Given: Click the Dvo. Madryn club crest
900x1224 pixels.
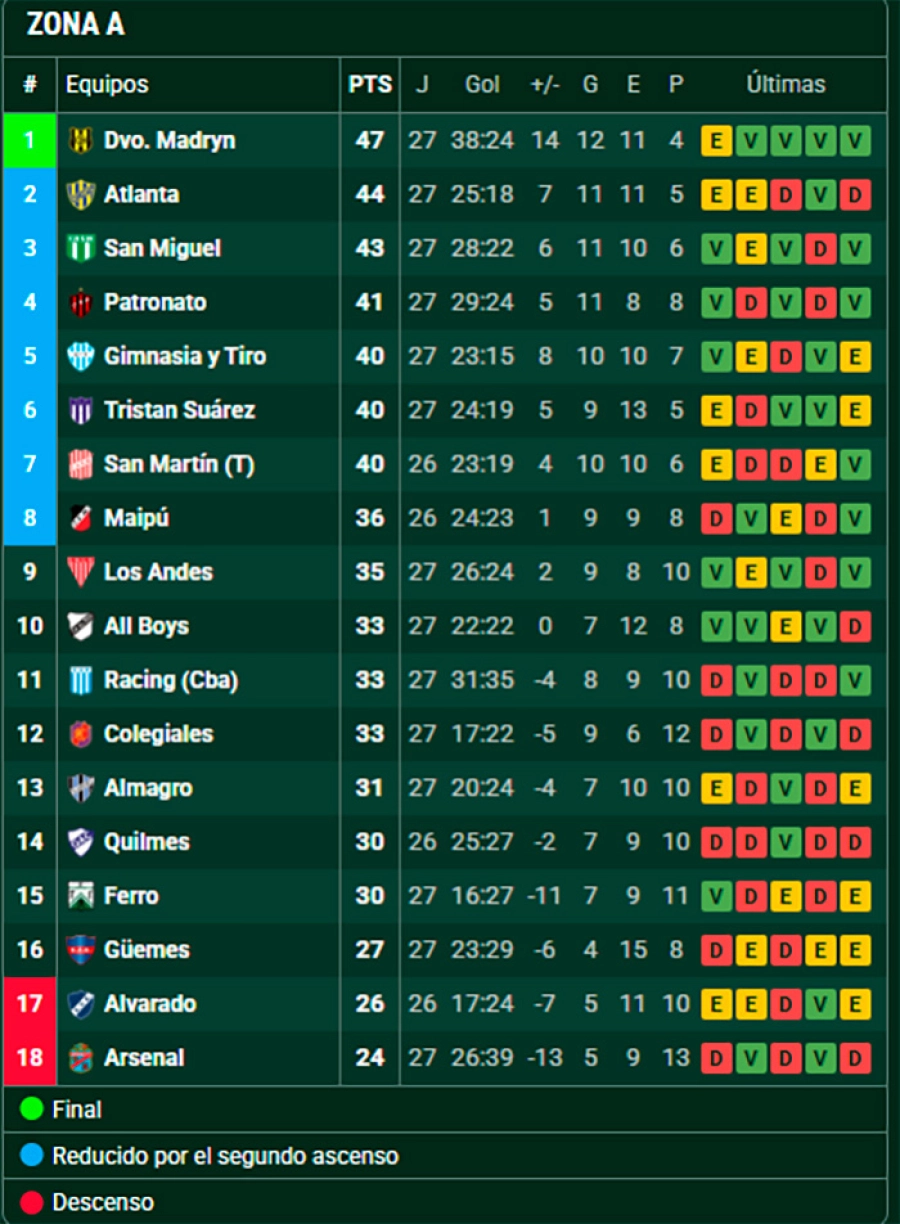Looking at the screenshot, I should pos(80,140).
